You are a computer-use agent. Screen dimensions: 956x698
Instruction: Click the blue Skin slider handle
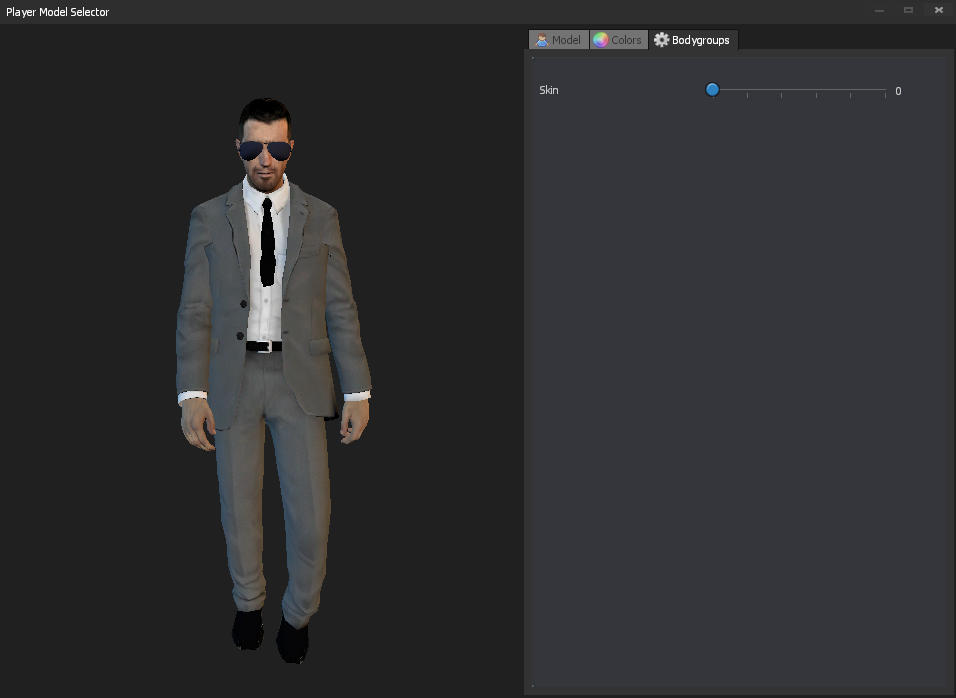(x=712, y=90)
